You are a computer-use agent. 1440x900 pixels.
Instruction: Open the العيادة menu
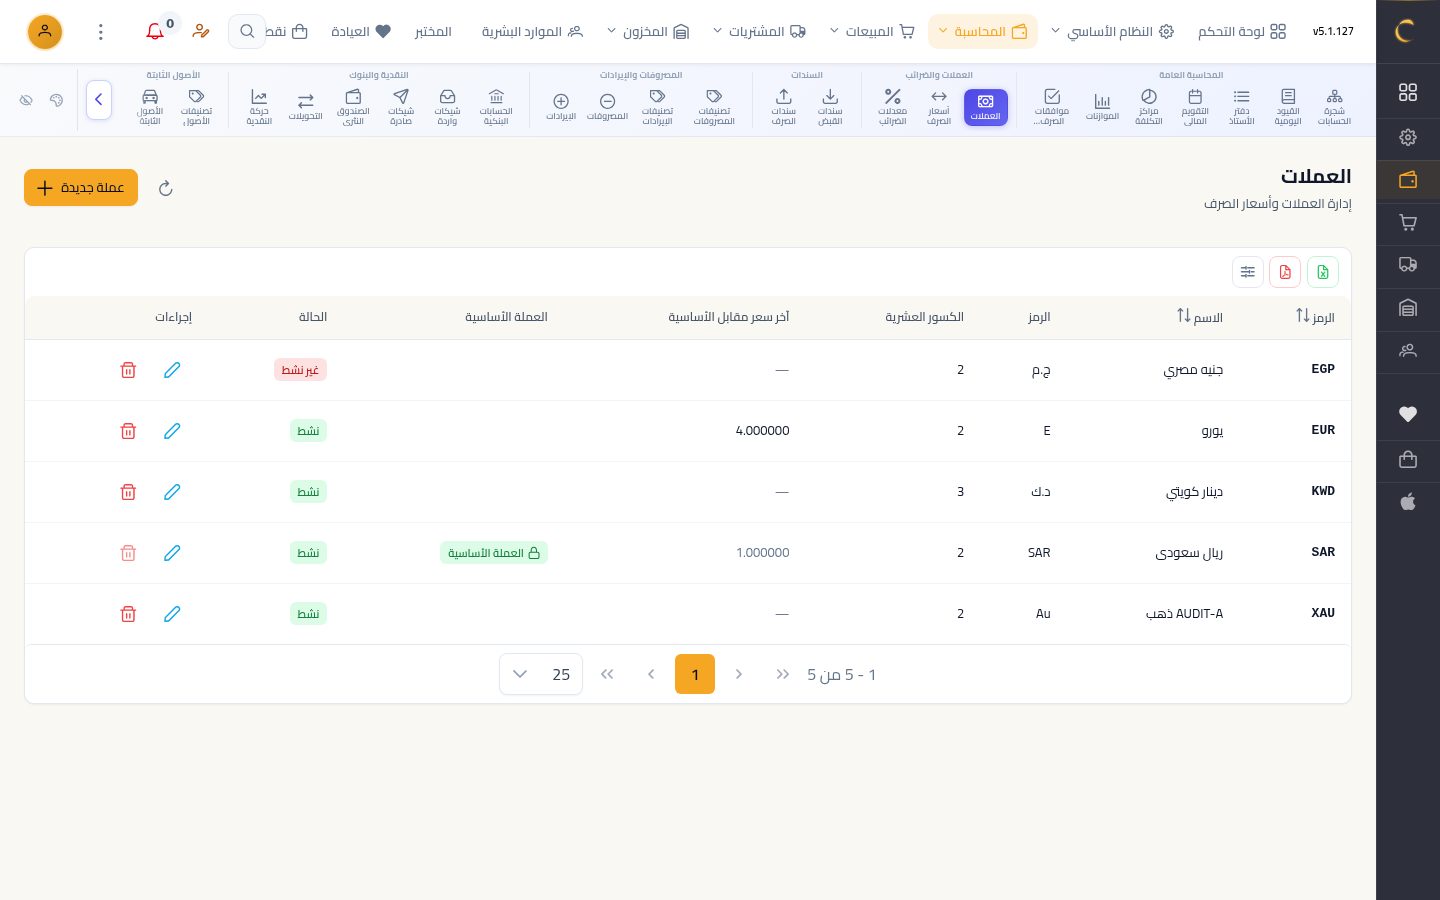coord(361,32)
